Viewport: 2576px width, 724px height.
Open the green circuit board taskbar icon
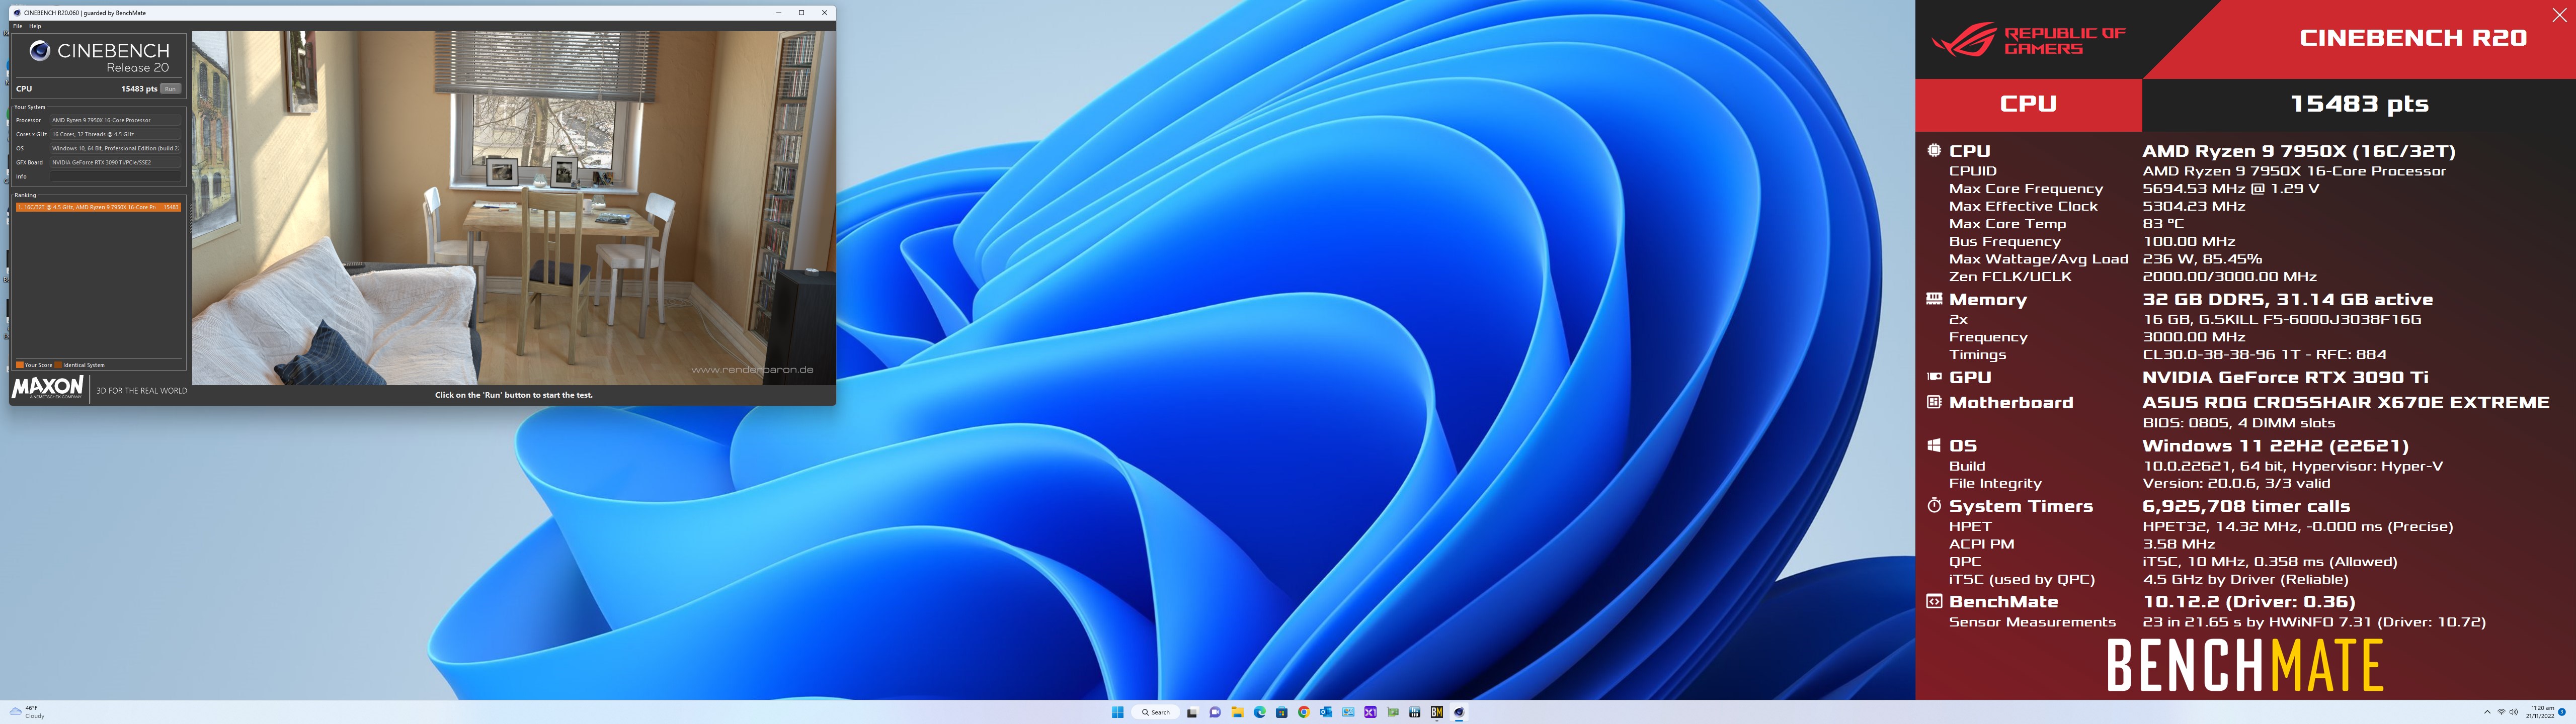(1393, 712)
